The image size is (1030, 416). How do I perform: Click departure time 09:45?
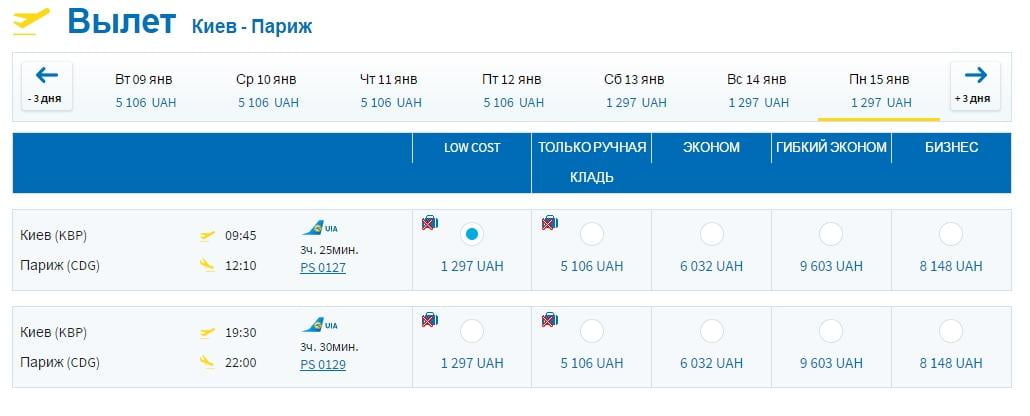240,235
